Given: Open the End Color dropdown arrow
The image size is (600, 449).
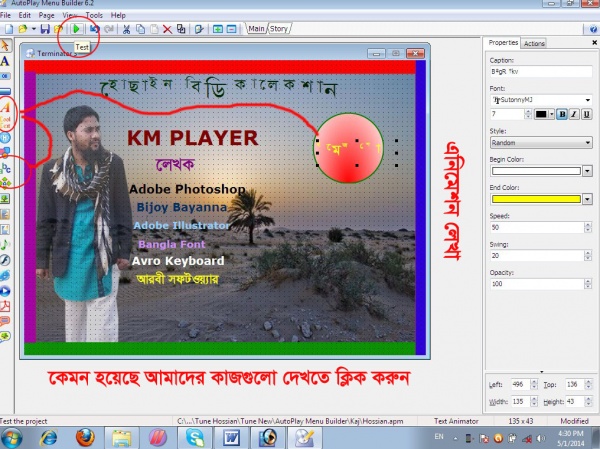Looking at the screenshot, I should tap(588, 199).
